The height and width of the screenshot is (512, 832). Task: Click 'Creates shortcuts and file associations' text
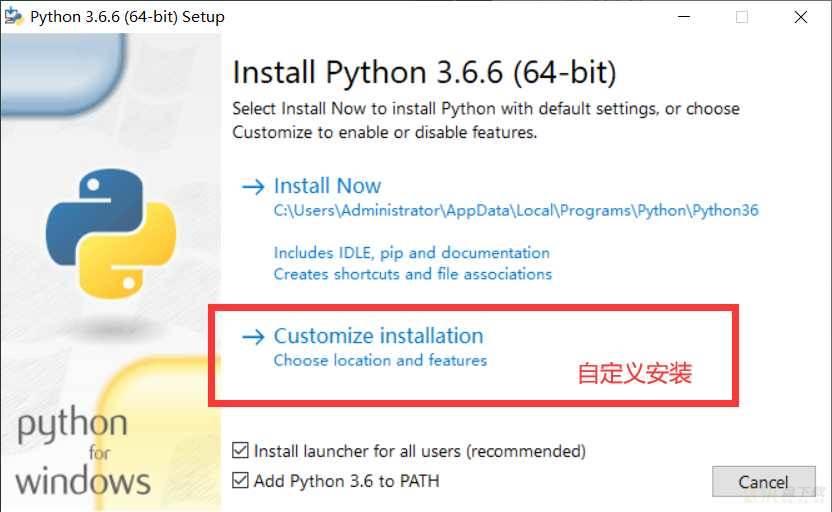click(413, 274)
